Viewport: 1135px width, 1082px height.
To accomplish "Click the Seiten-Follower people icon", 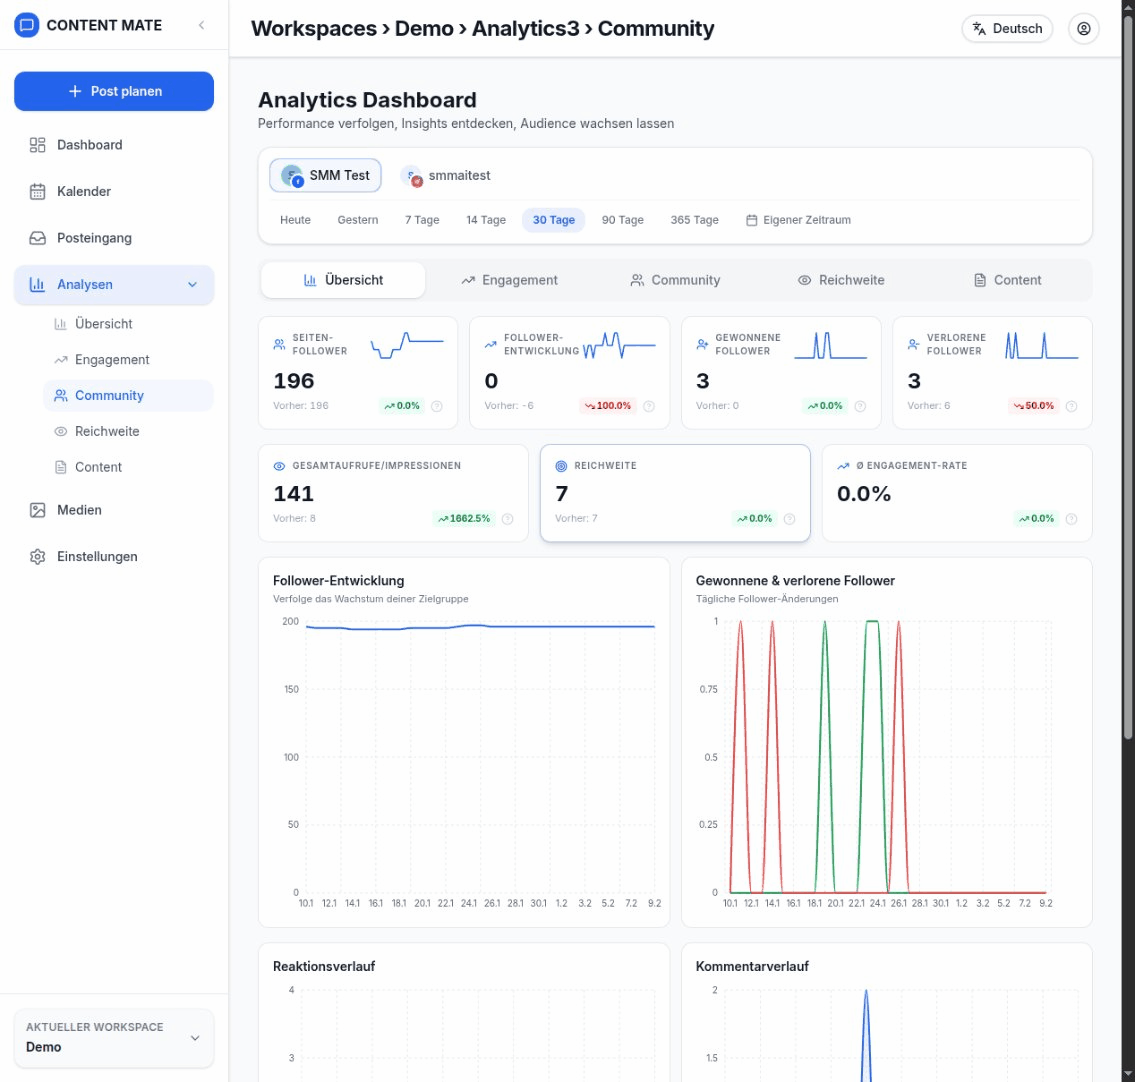I will point(279,345).
